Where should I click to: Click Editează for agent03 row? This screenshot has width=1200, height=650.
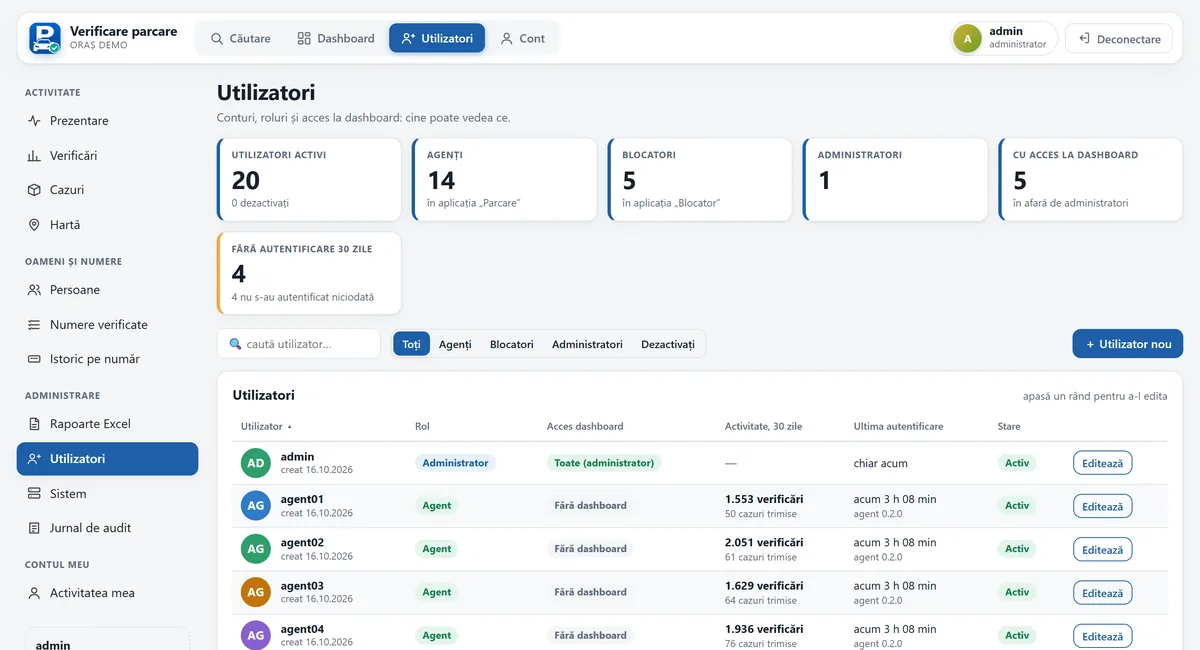(1103, 592)
